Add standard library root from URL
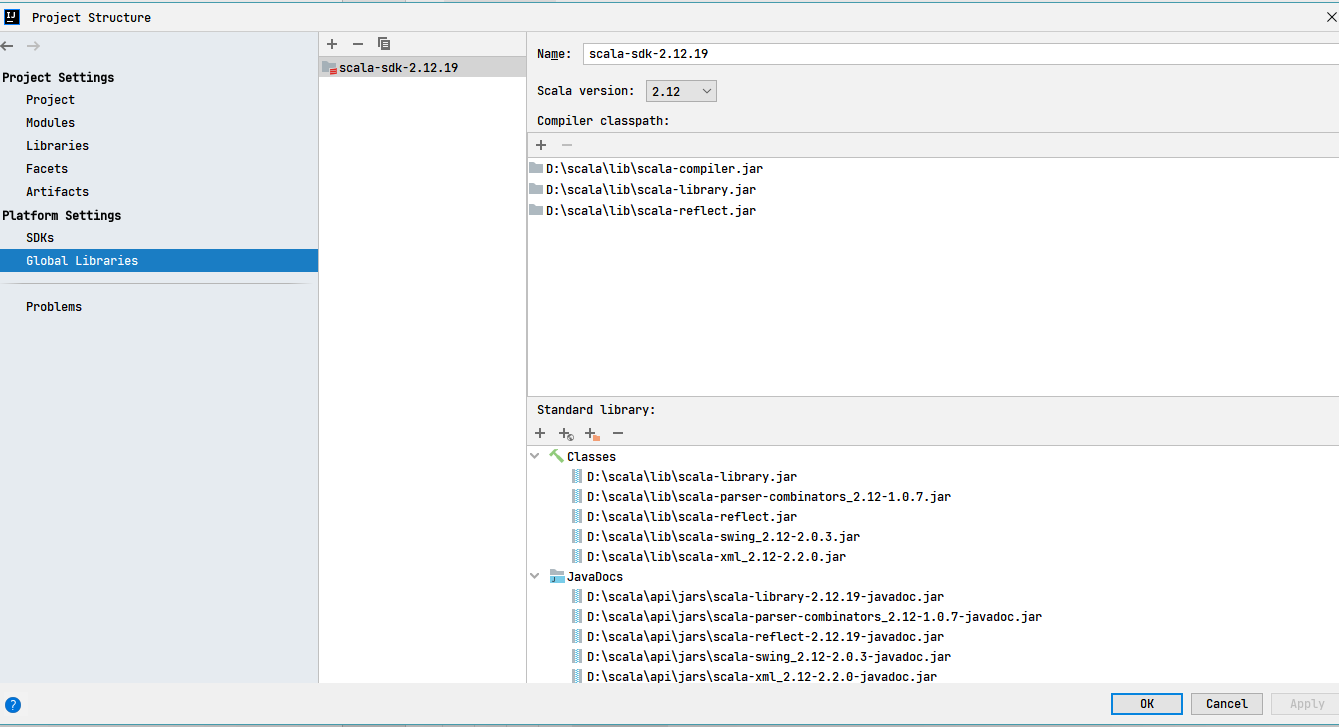Image resolution: width=1339 pixels, height=727 pixels. 566,434
